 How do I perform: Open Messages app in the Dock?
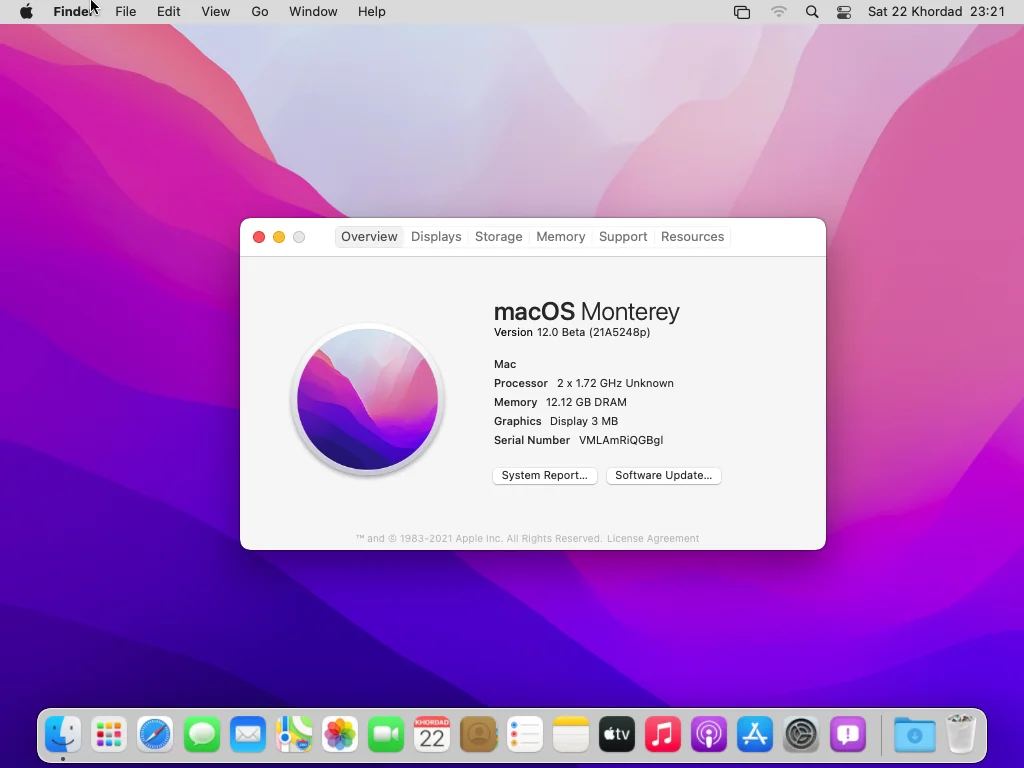tap(201, 735)
